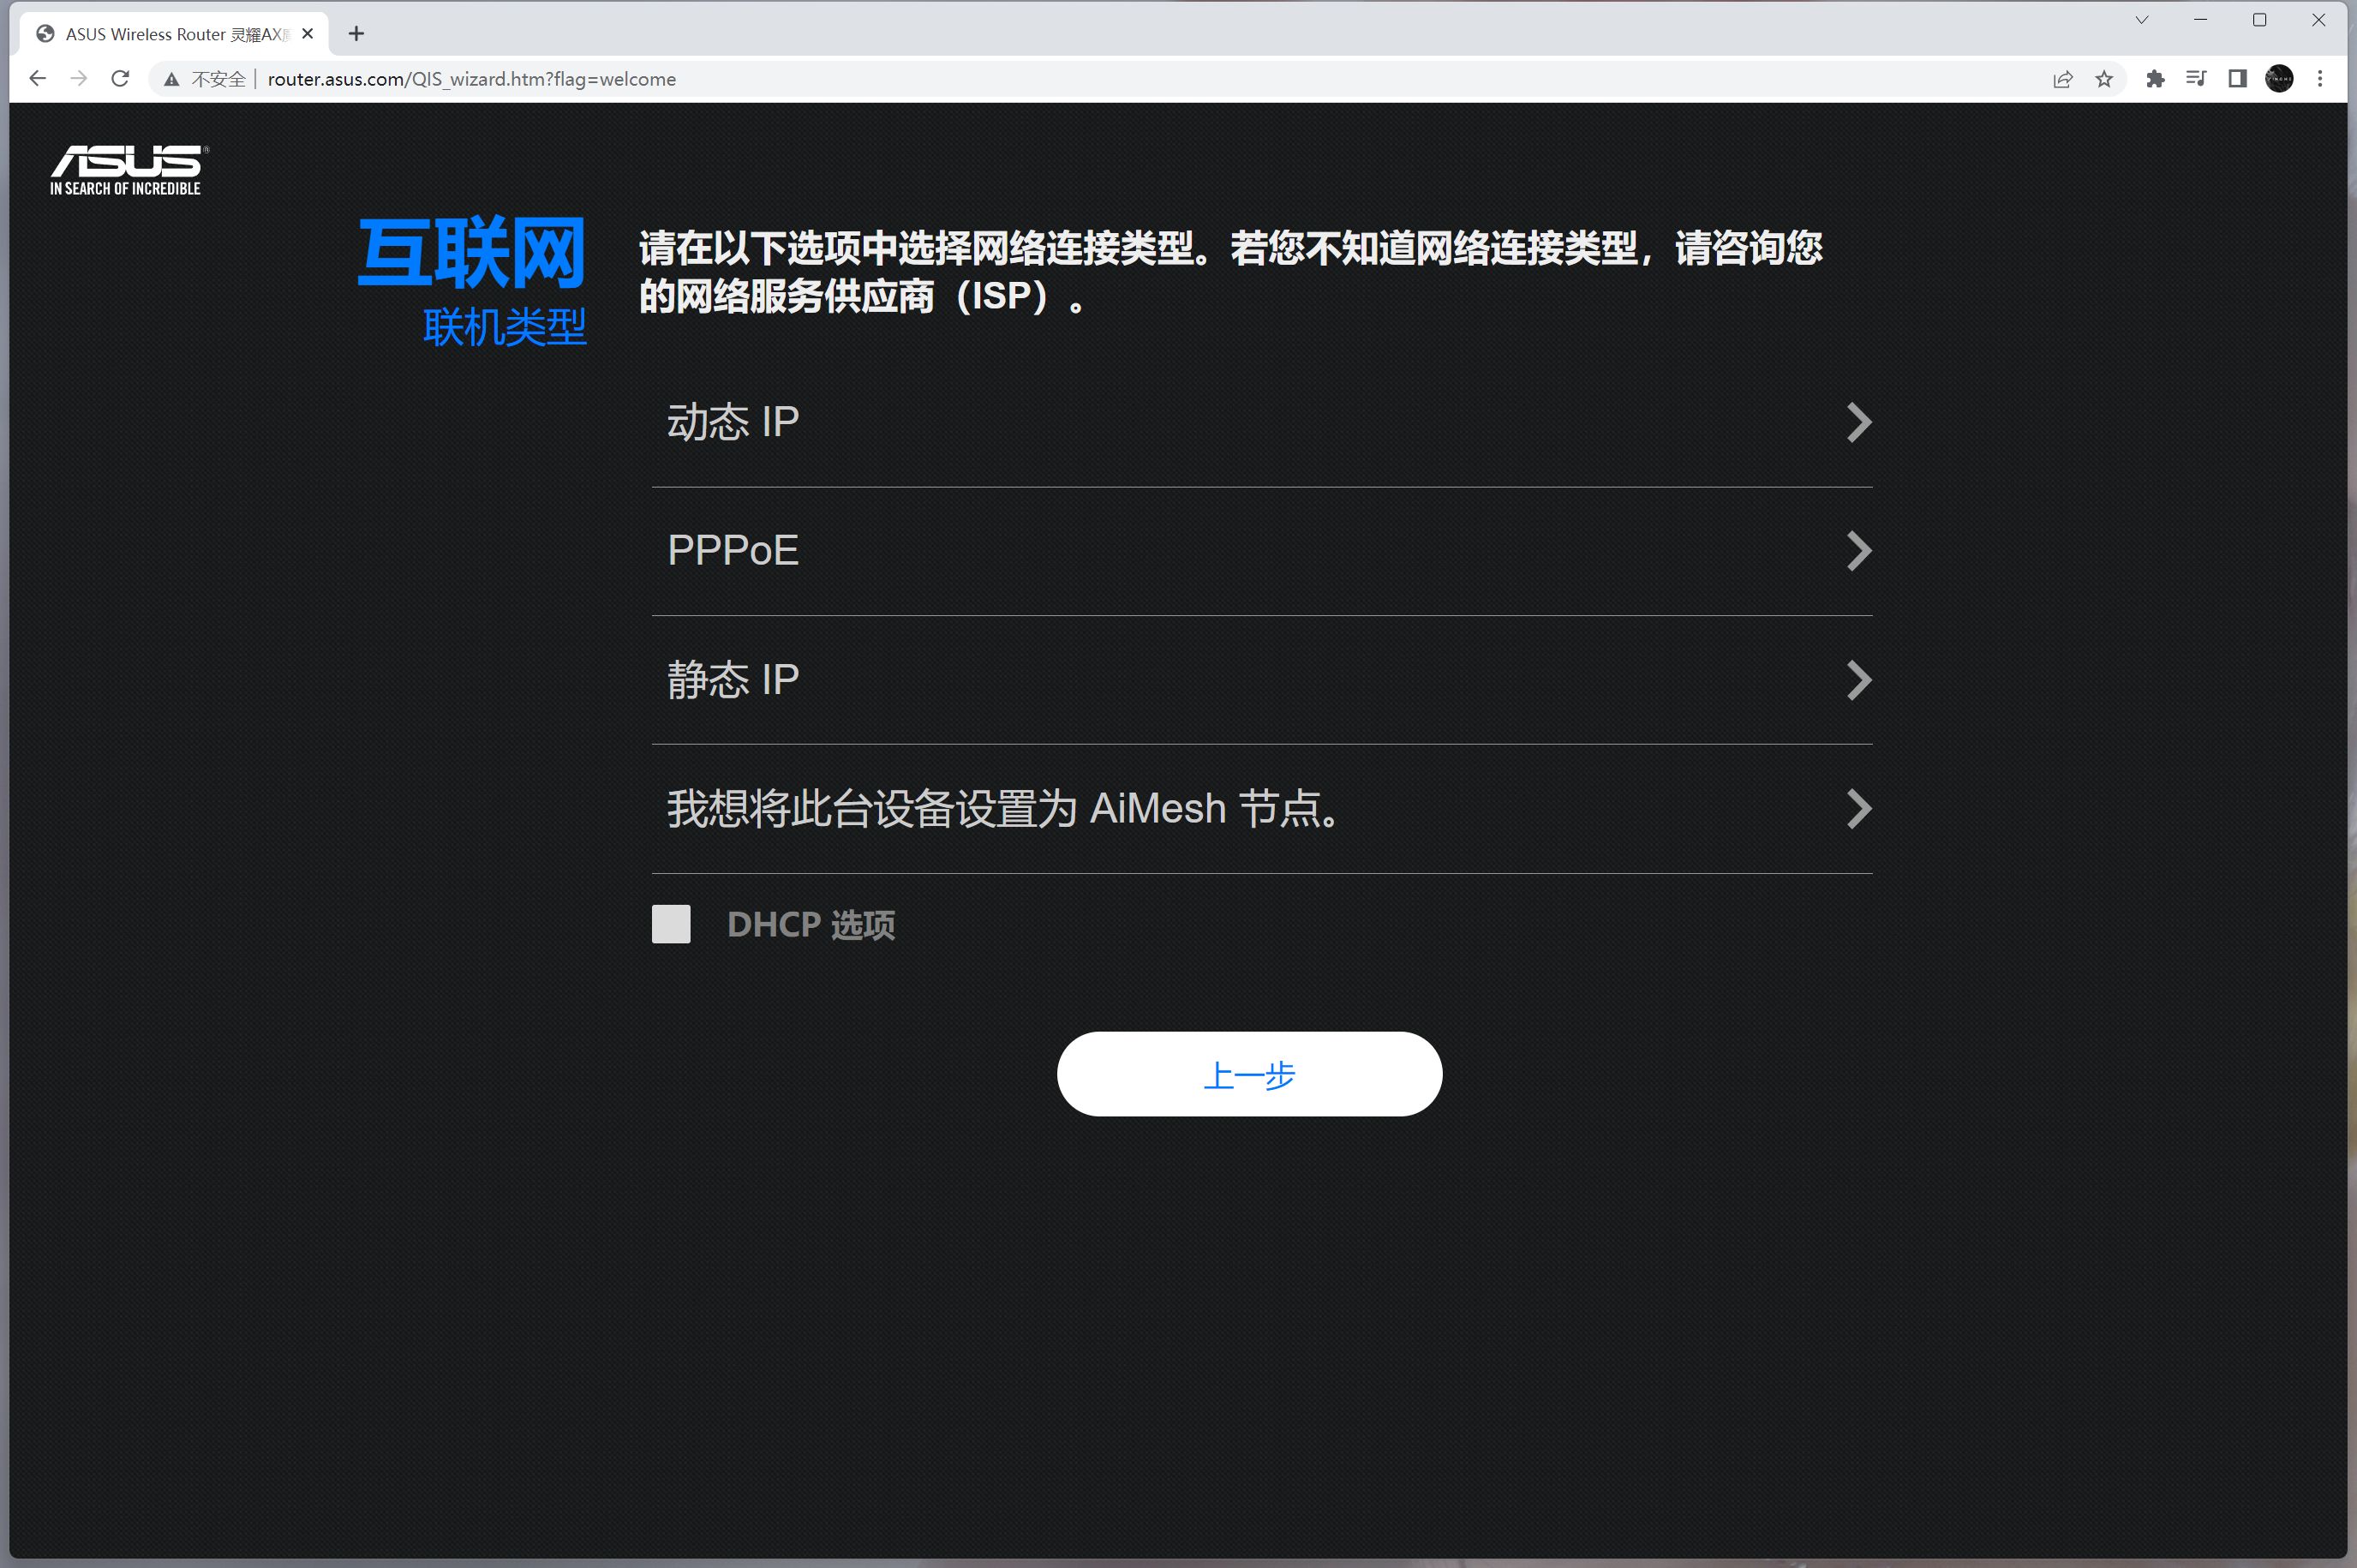Image resolution: width=2357 pixels, height=1568 pixels.
Task: Choose the PPPoE connection type
Action: coord(1262,551)
